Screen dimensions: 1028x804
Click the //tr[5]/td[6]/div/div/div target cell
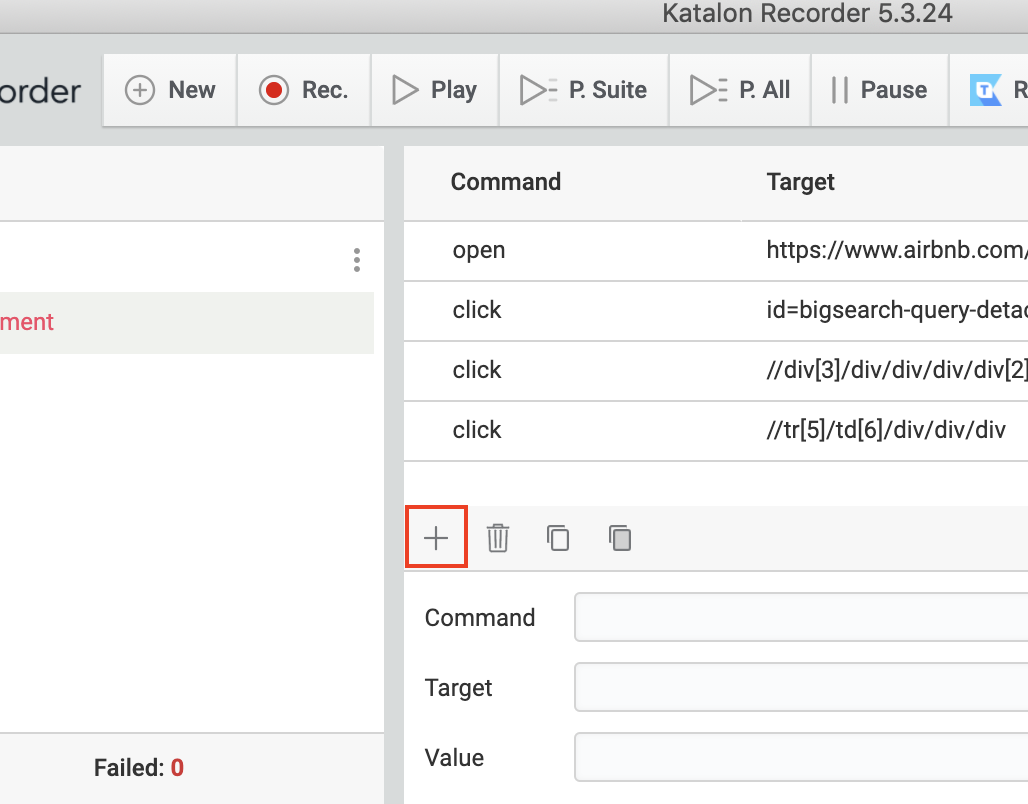click(x=886, y=430)
